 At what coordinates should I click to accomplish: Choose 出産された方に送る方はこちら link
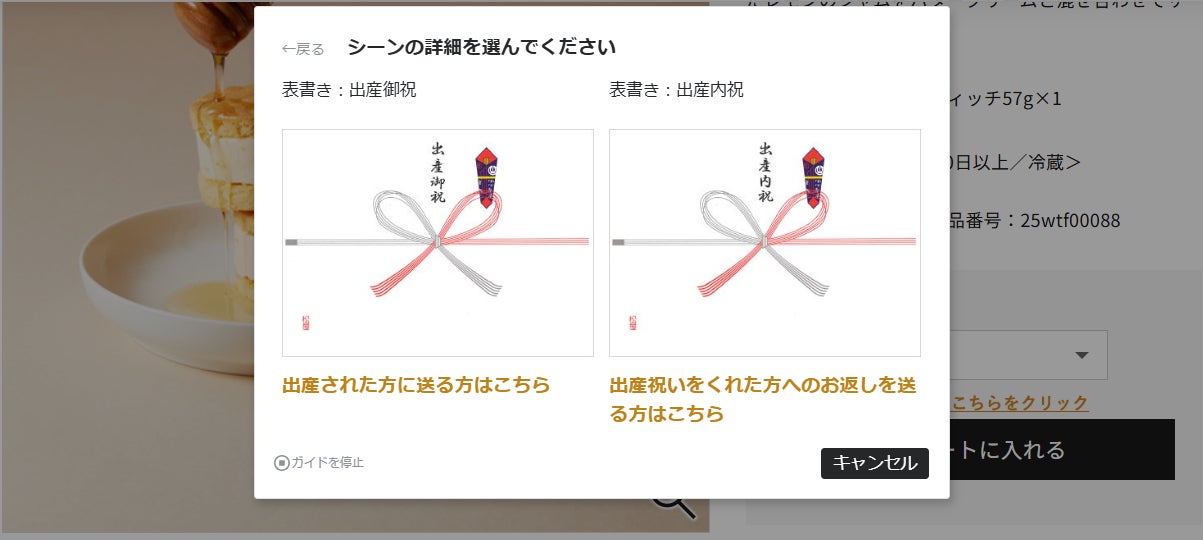click(416, 385)
